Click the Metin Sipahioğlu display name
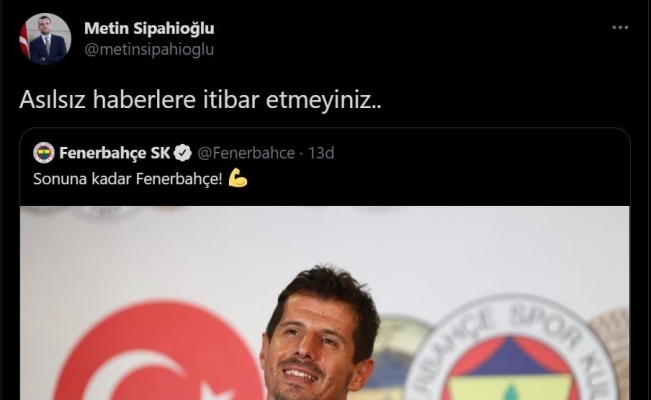This screenshot has height=400, width=651. coord(149,28)
